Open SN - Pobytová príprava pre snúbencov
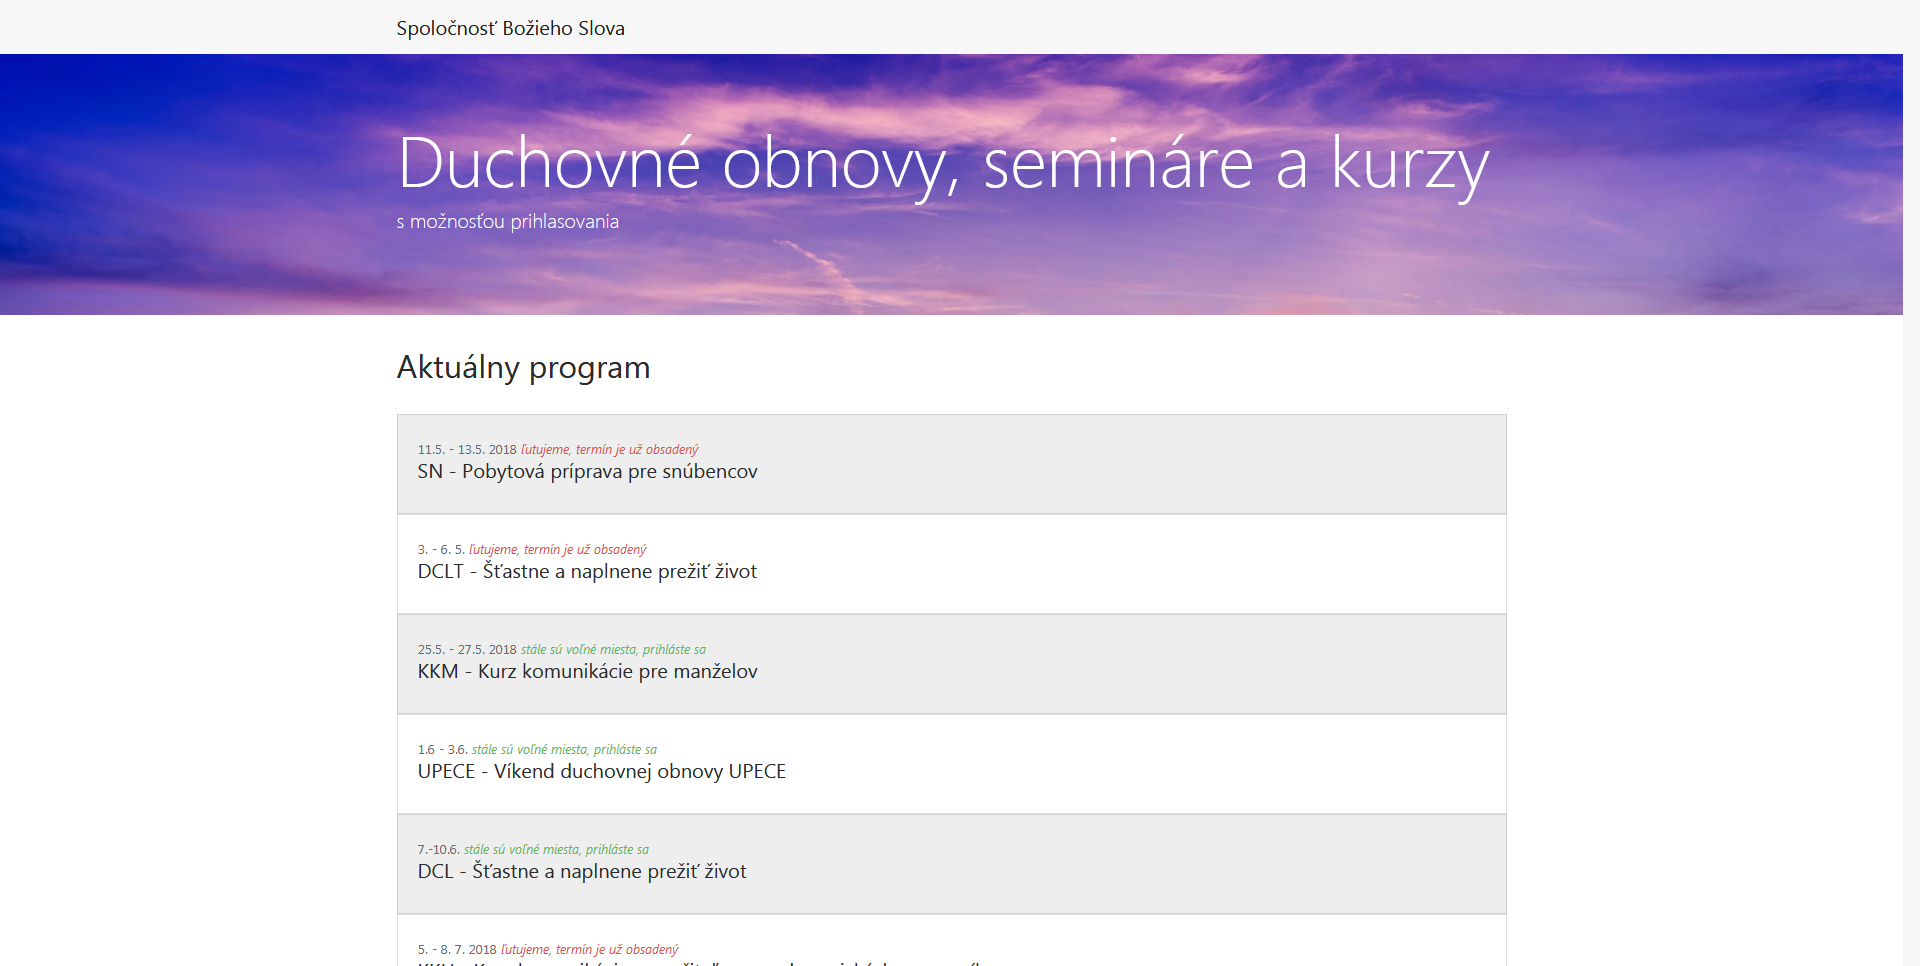Image resolution: width=1920 pixels, height=966 pixels. click(x=587, y=472)
